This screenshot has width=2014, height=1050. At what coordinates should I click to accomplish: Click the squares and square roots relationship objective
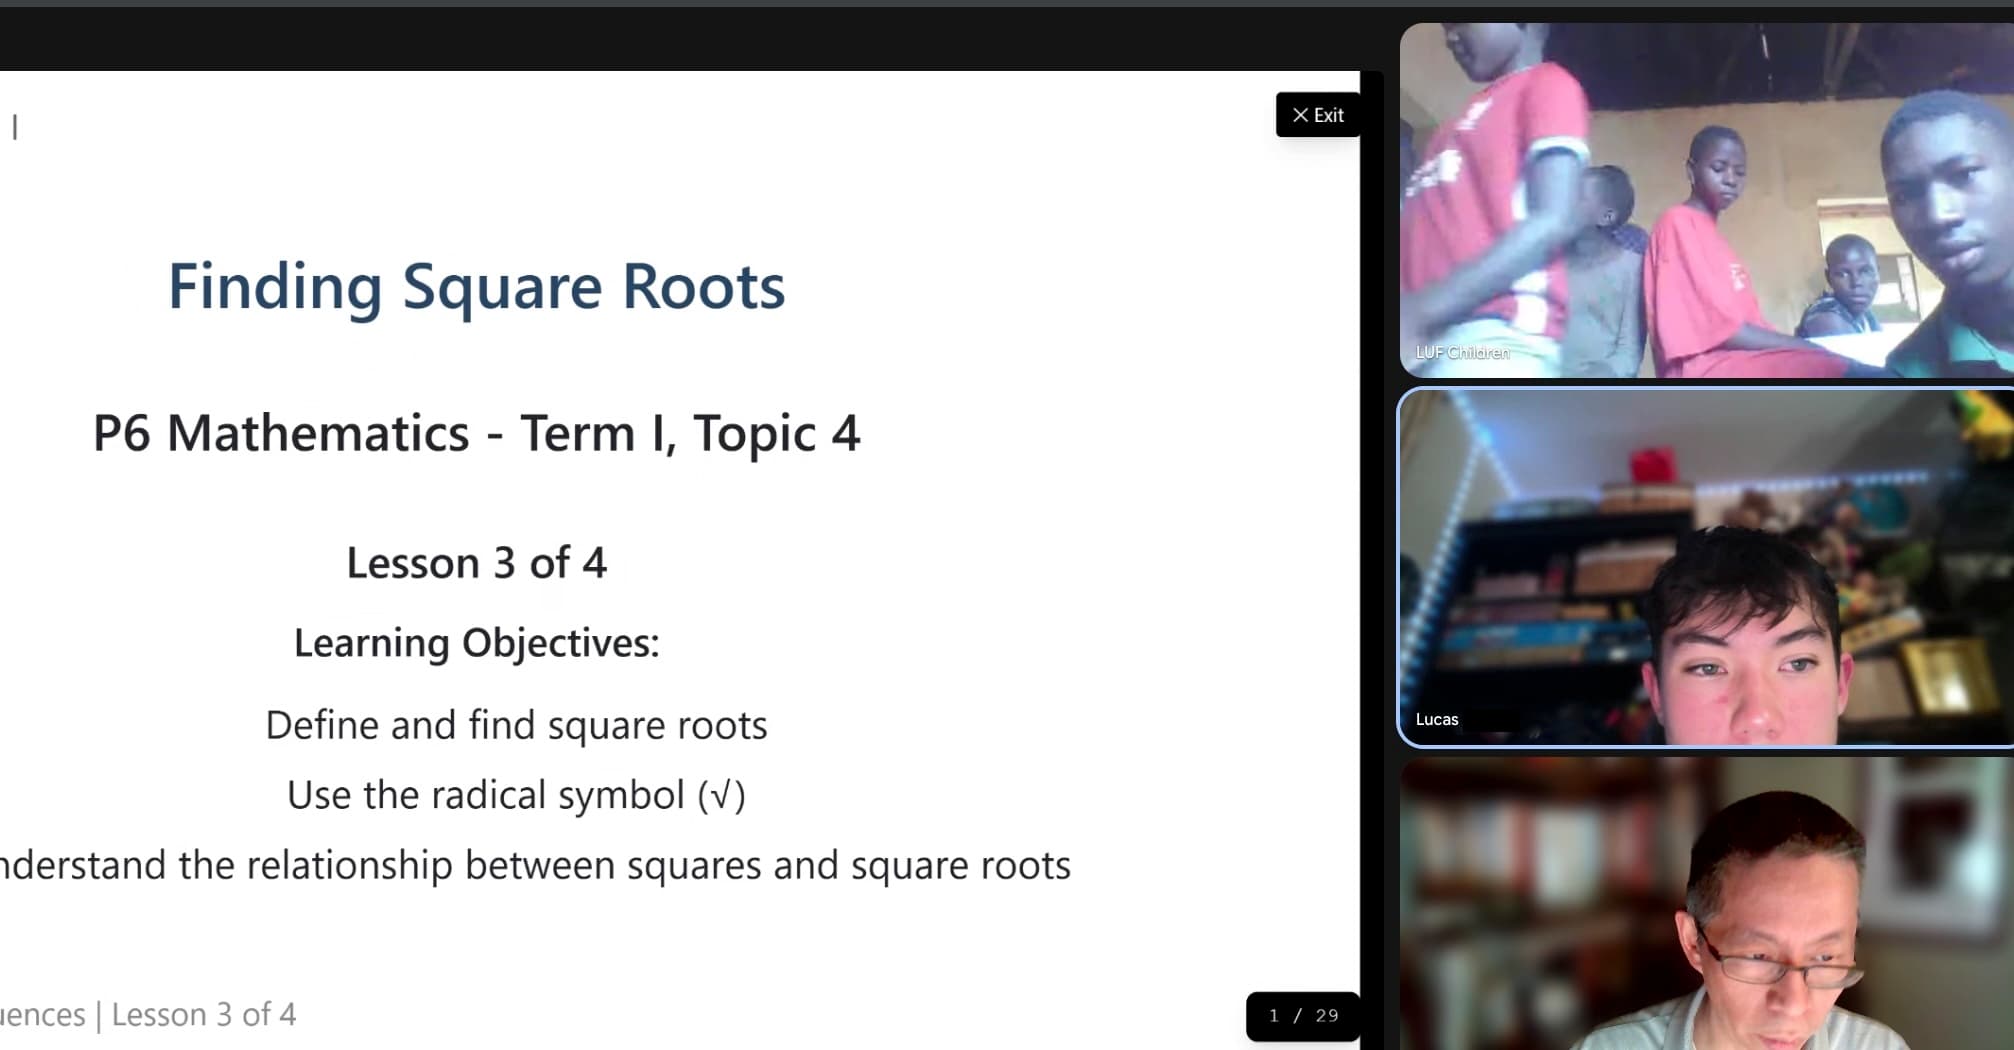pyautogui.click(x=535, y=866)
